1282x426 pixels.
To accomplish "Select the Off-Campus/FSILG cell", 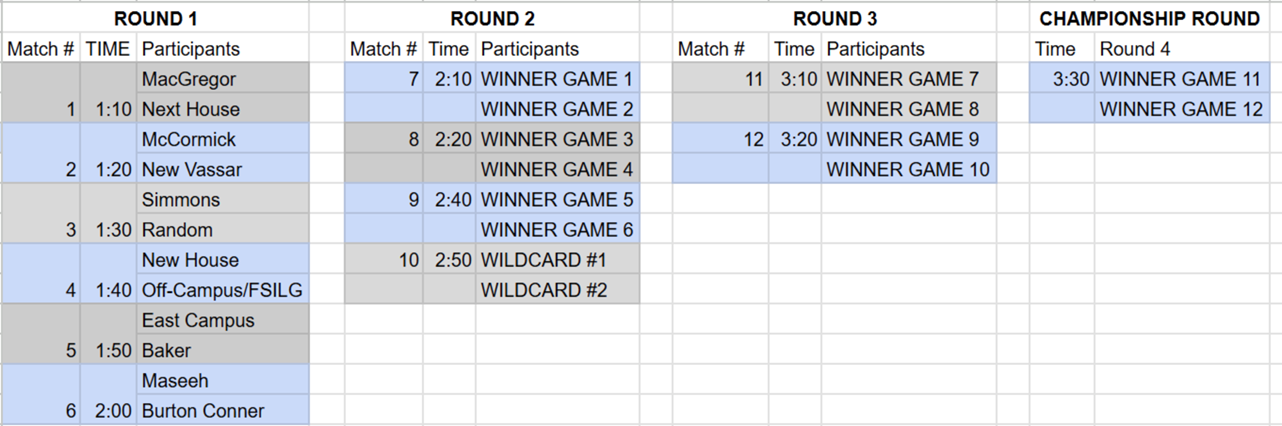I will click(x=222, y=290).
